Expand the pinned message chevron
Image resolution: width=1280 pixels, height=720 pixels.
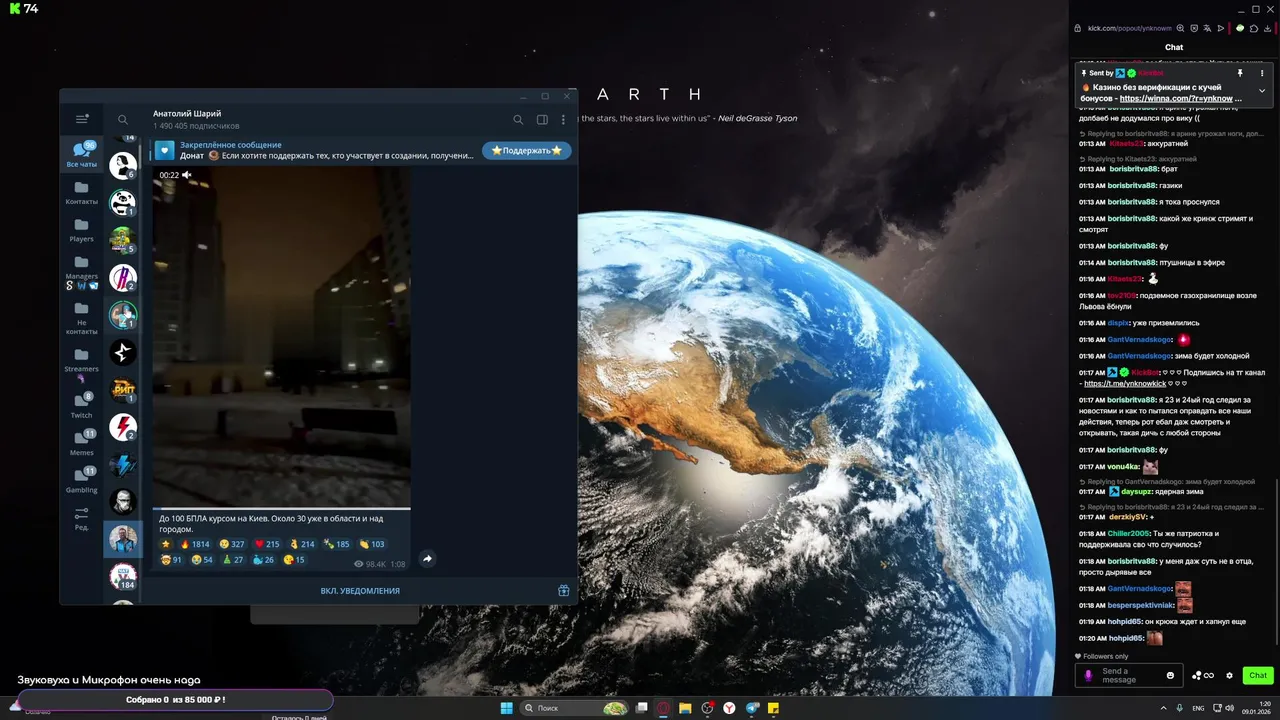[1262, 90]
